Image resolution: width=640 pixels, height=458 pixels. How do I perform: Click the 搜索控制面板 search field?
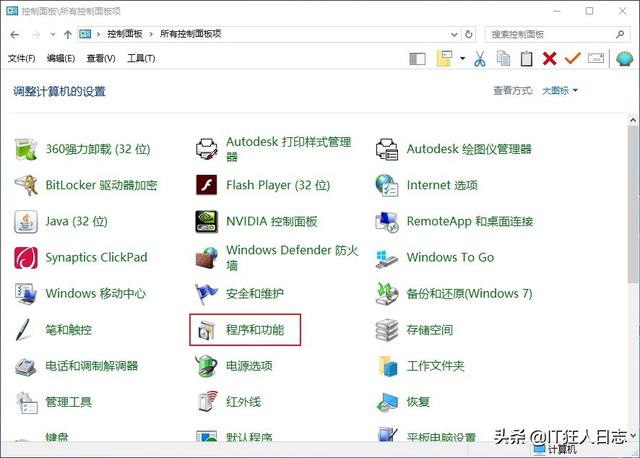point(557,35)
